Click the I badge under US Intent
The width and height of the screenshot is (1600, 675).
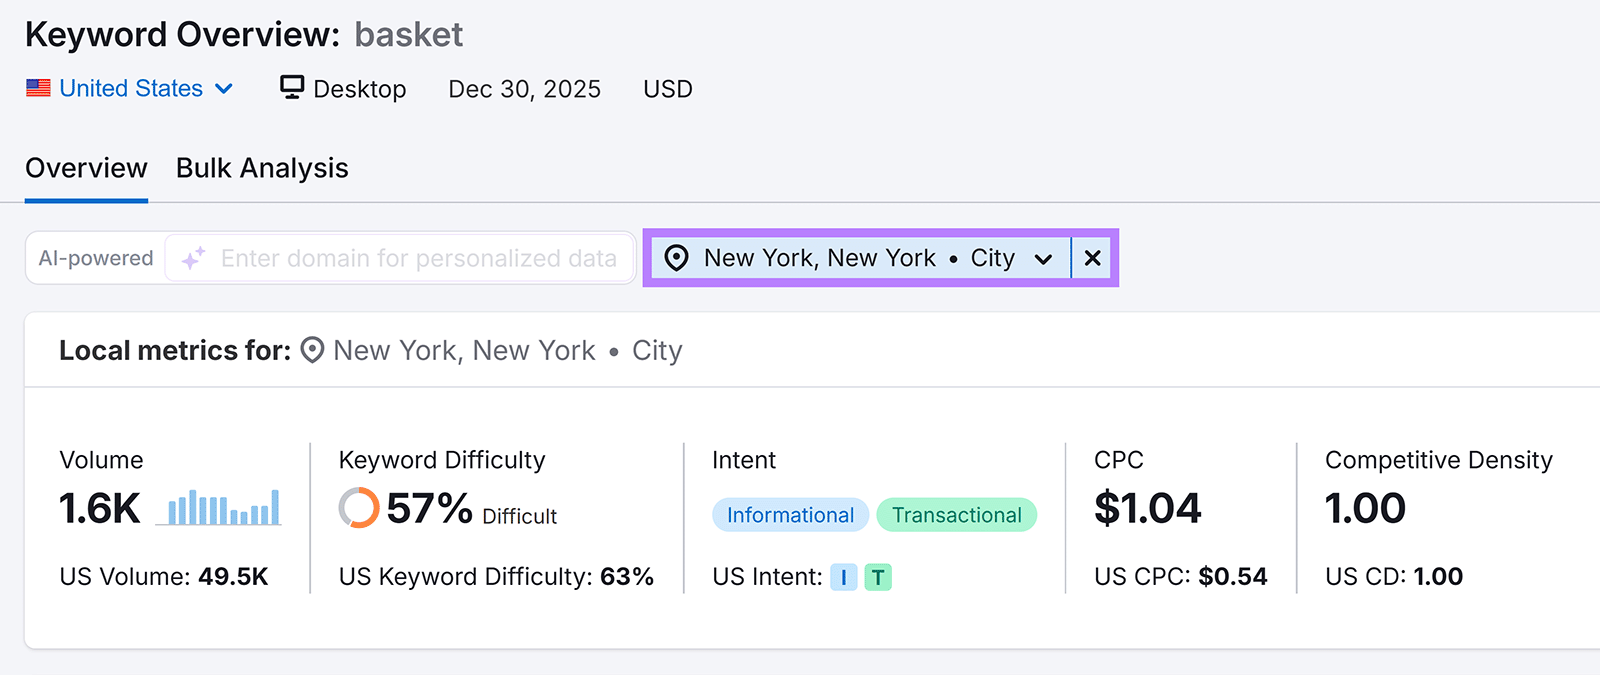click(x=843, y=577)
